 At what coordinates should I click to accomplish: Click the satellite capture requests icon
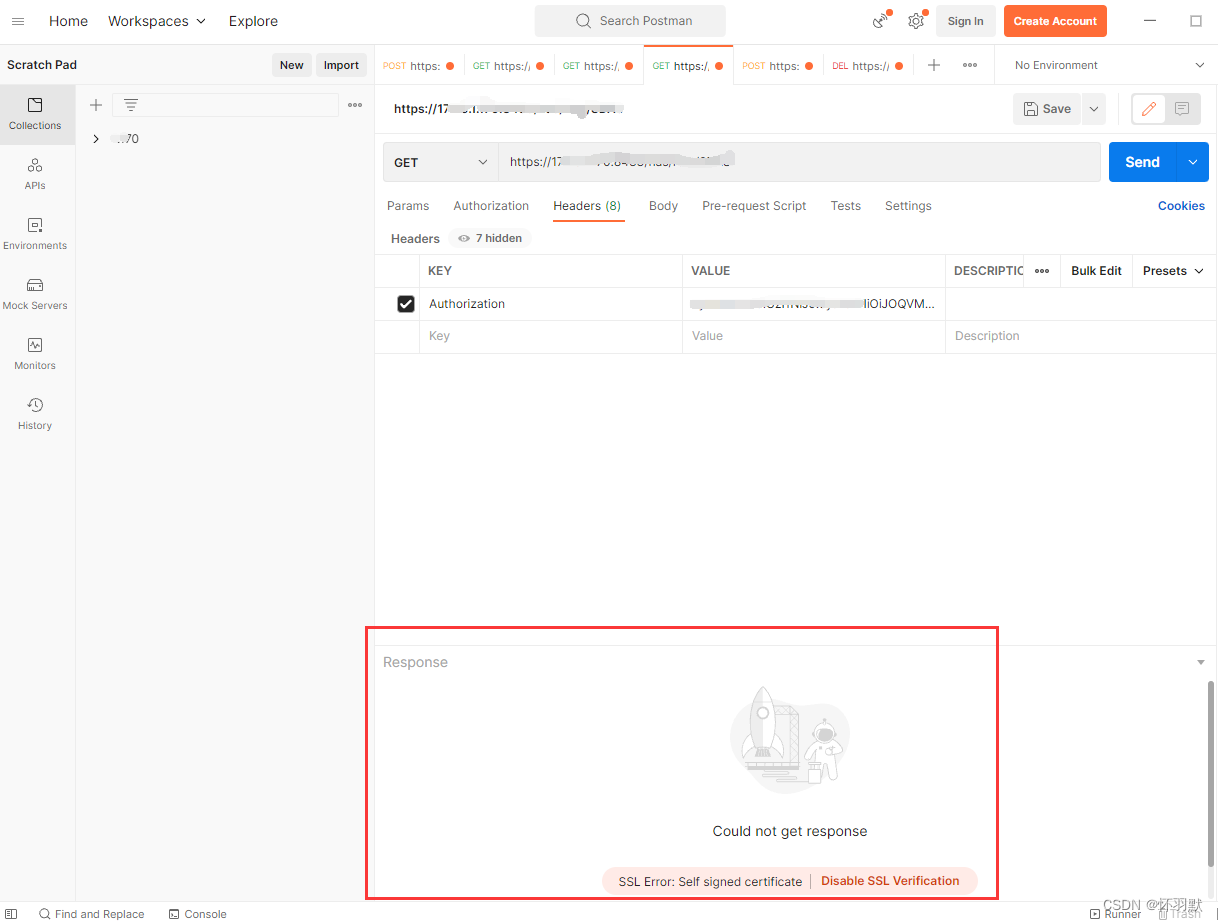(x=881, y=21)
